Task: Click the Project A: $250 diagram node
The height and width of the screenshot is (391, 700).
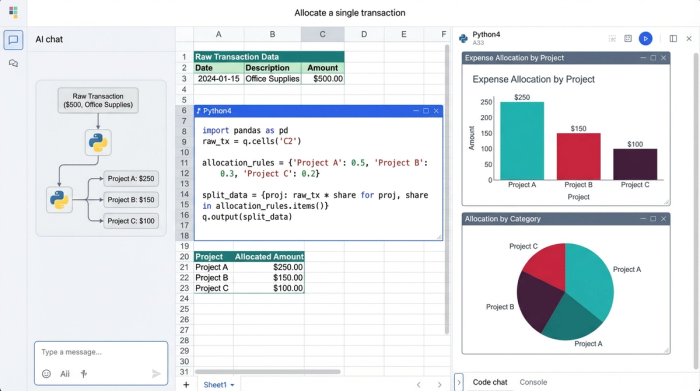Action: (x=131, y=179)
